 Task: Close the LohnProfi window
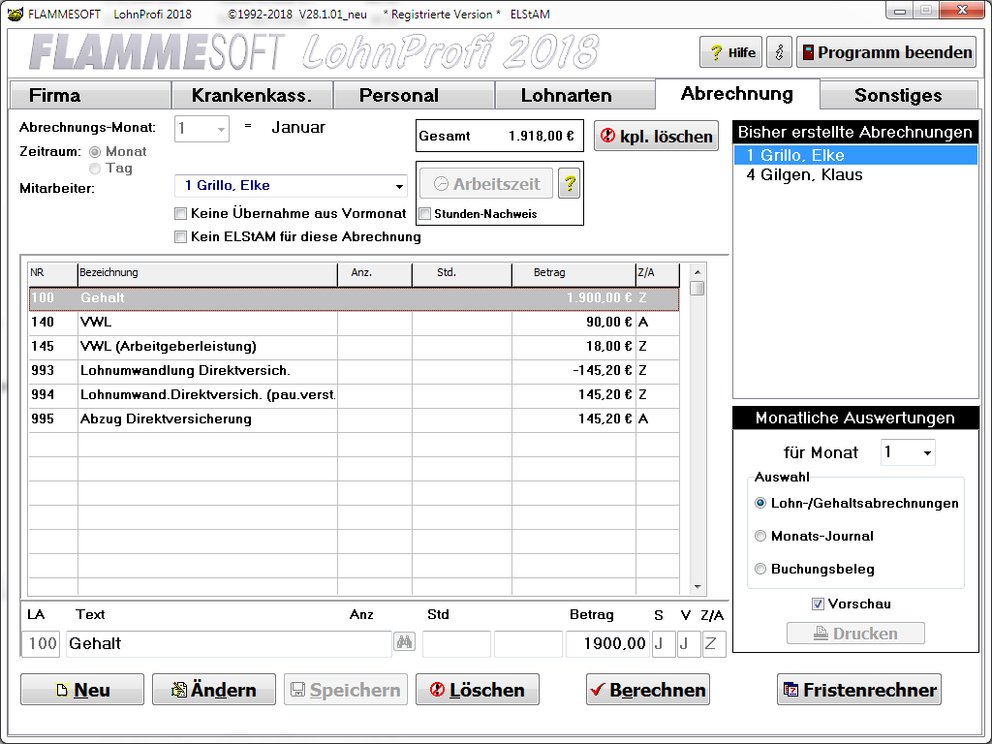[x=962, y=11]
